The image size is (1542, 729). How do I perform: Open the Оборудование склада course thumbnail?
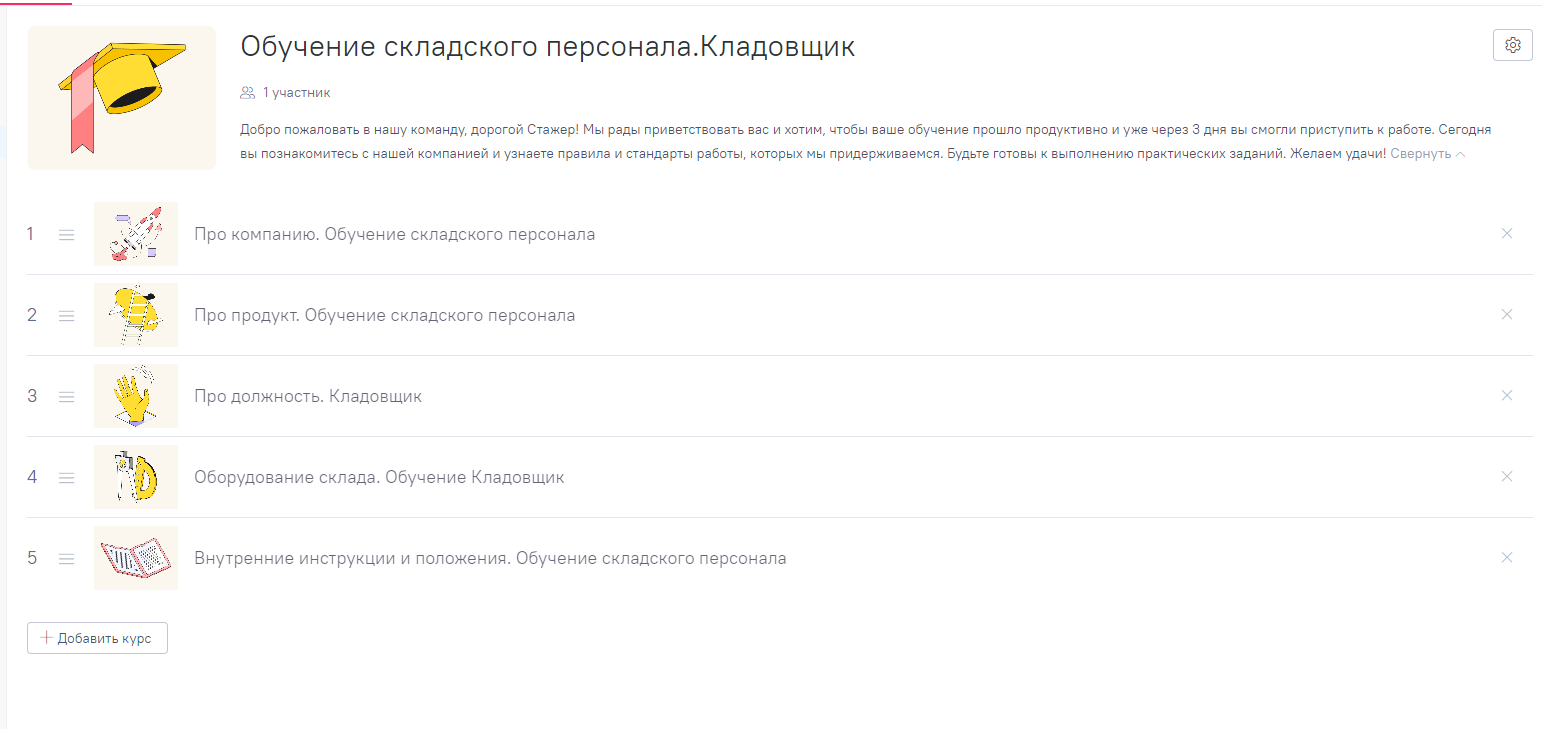(136, 477)
